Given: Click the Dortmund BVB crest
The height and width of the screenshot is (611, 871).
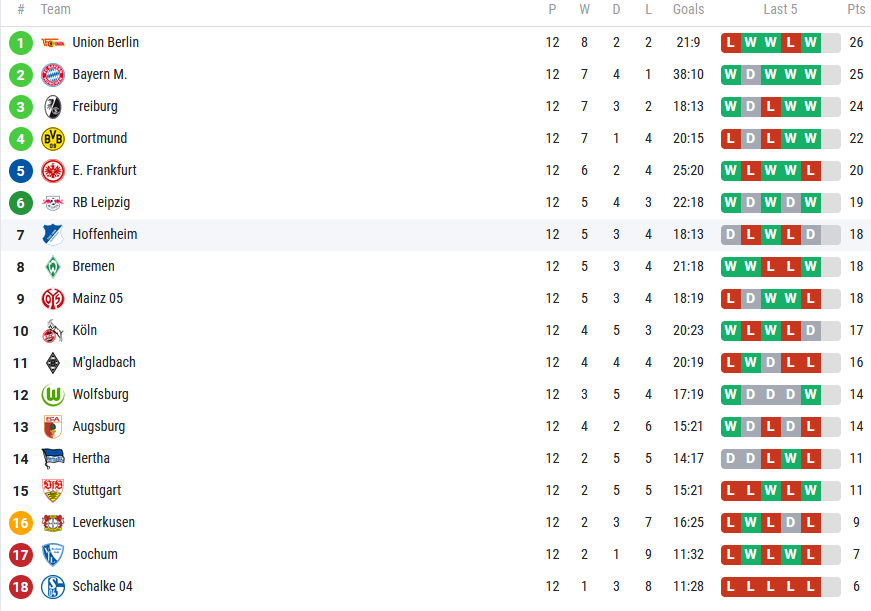Looking at the screenshot, I should coord(53,139).
